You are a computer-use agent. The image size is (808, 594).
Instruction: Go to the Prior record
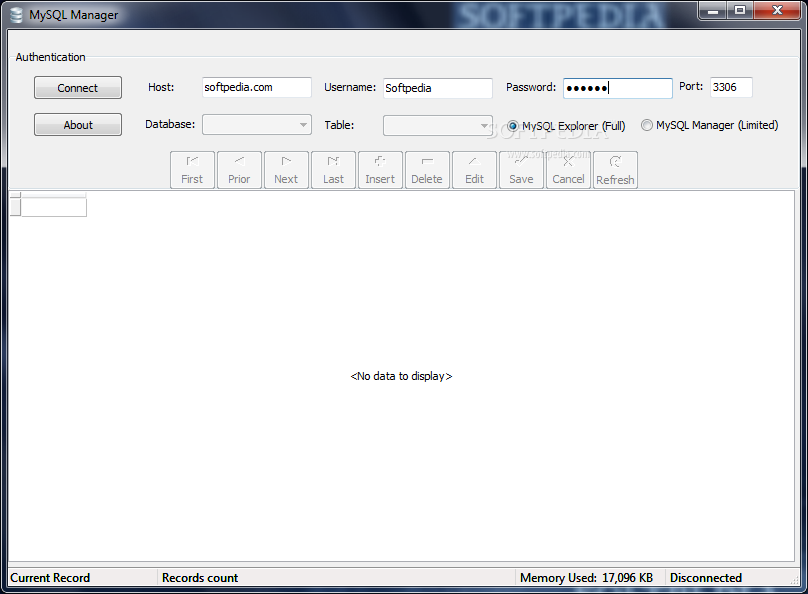pyautogui.click(x=239, y=170)
